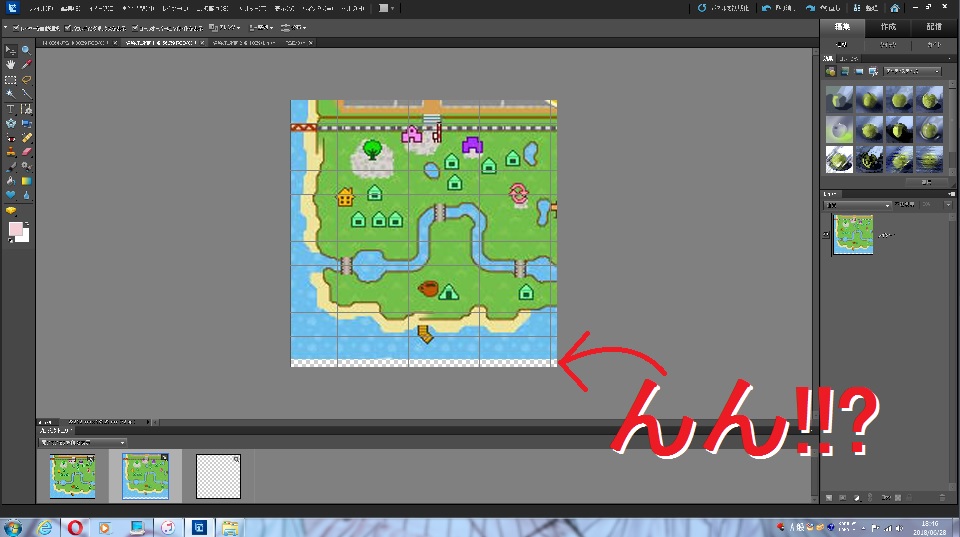
Task: Click the Undo arrow in top bar
Action: (767, 8)
